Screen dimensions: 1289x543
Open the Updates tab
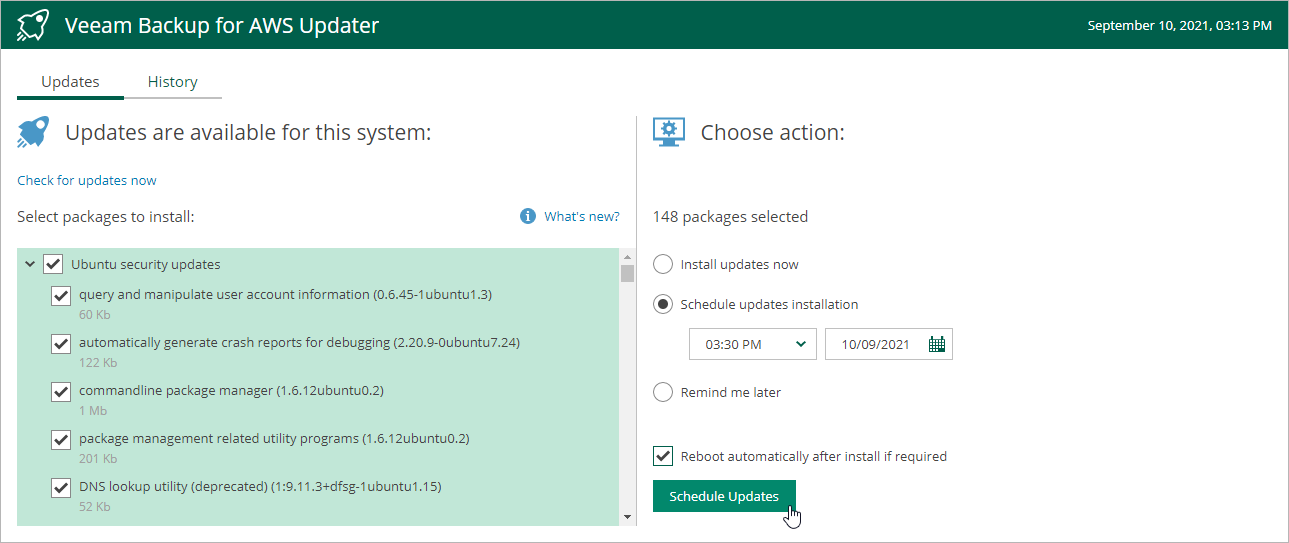point(70,82)
